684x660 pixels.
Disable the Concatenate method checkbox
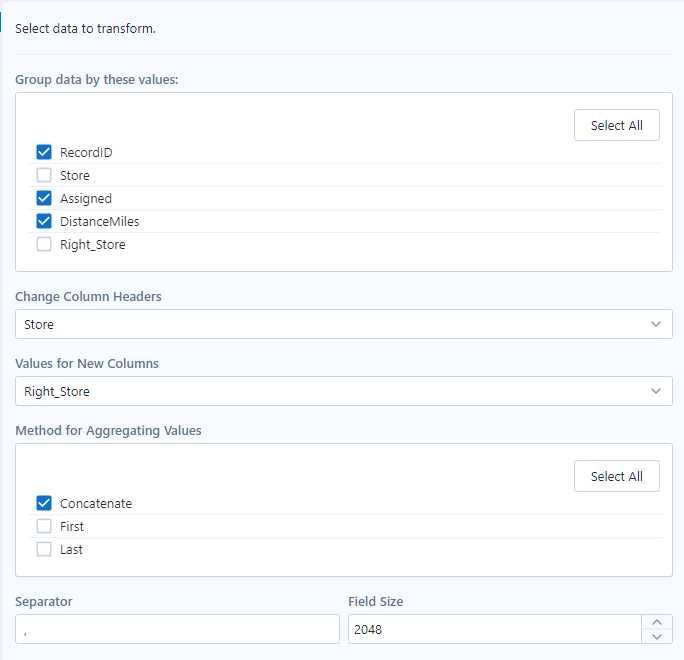pos(44,504)
